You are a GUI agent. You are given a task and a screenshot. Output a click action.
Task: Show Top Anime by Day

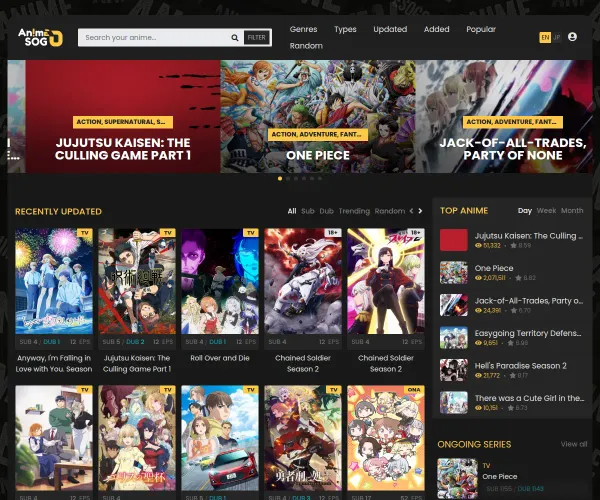click(525, 211)
